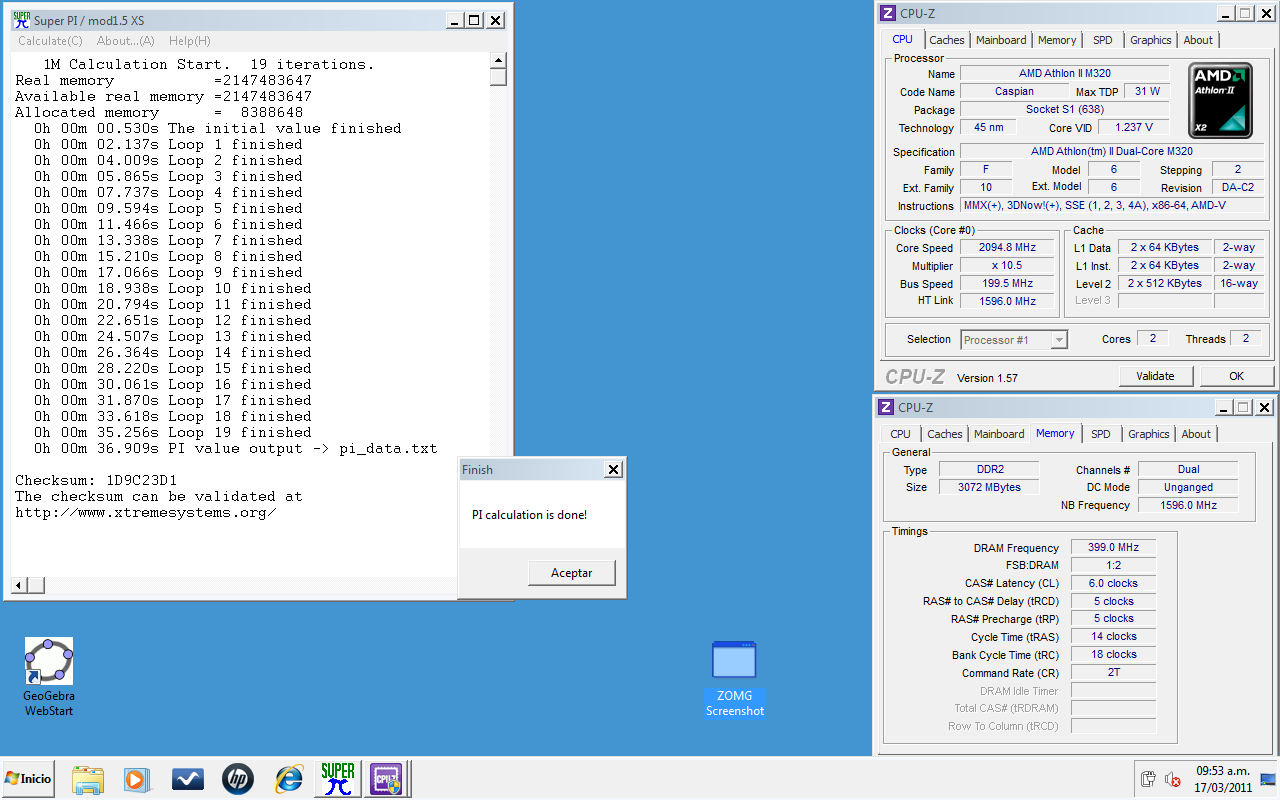This screenshot has height=800, width=1280.
Task: Open the Help(H) menu
Action: 190,41
